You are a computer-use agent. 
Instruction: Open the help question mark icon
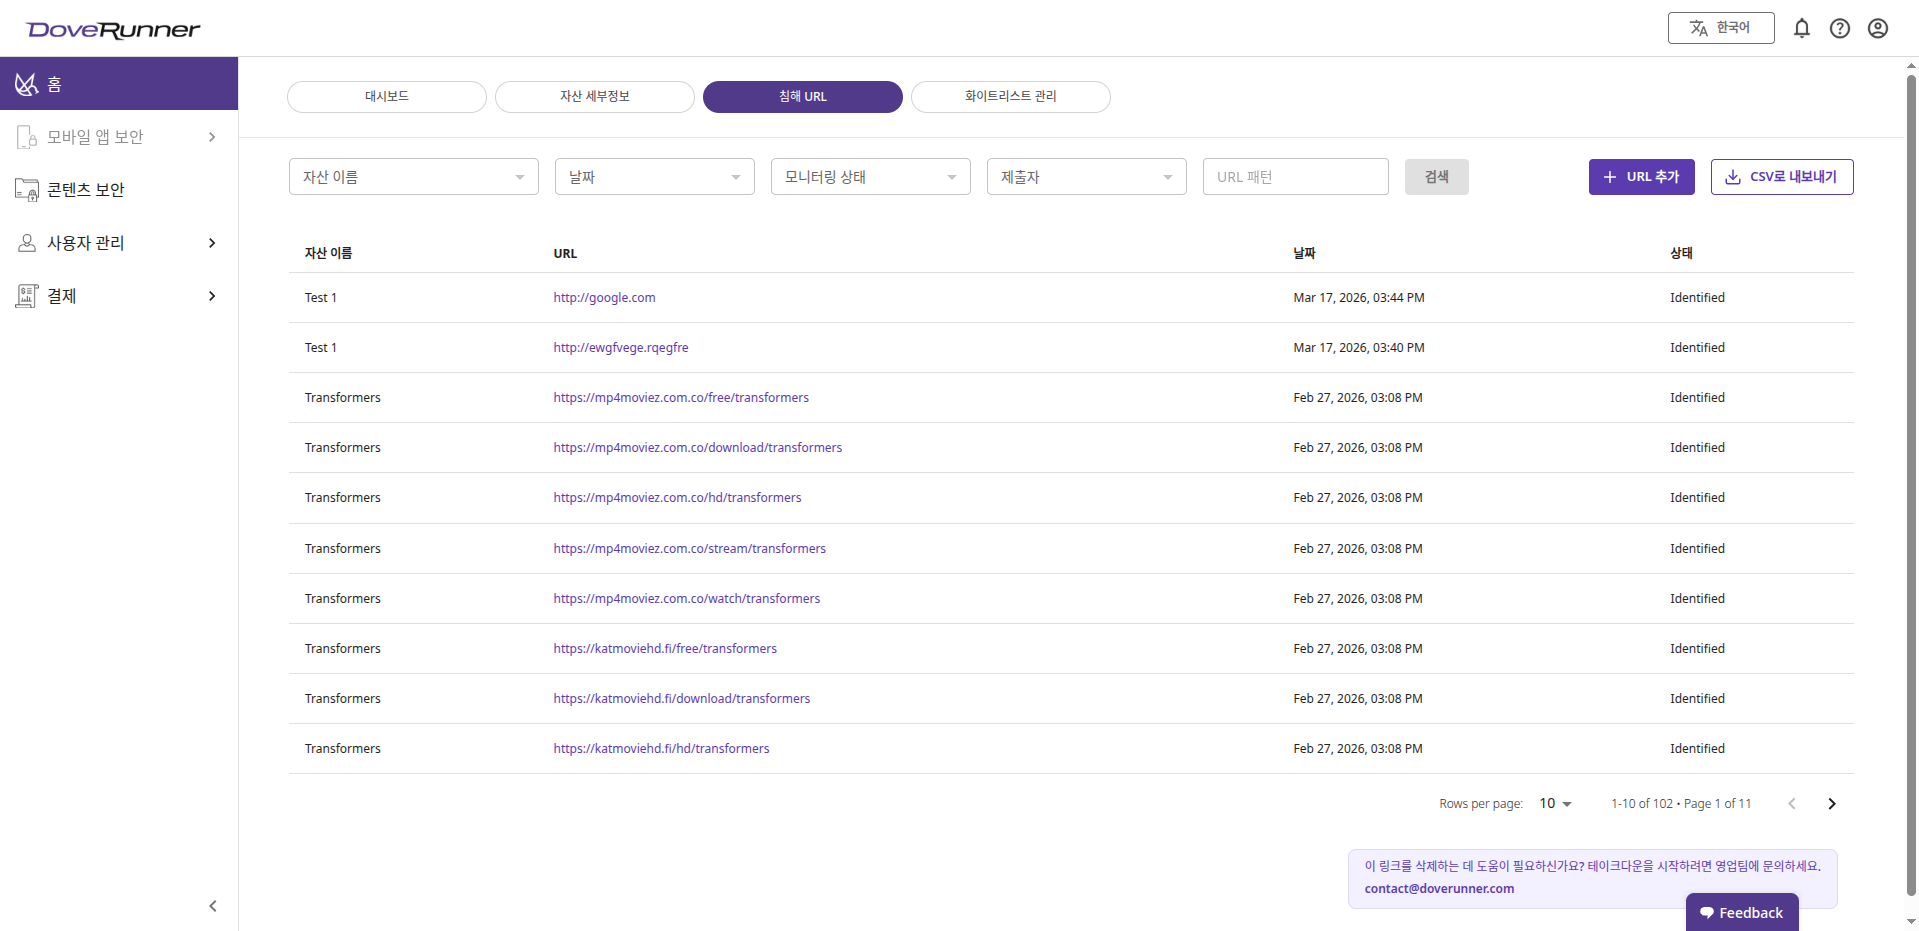pos(1839,28)
